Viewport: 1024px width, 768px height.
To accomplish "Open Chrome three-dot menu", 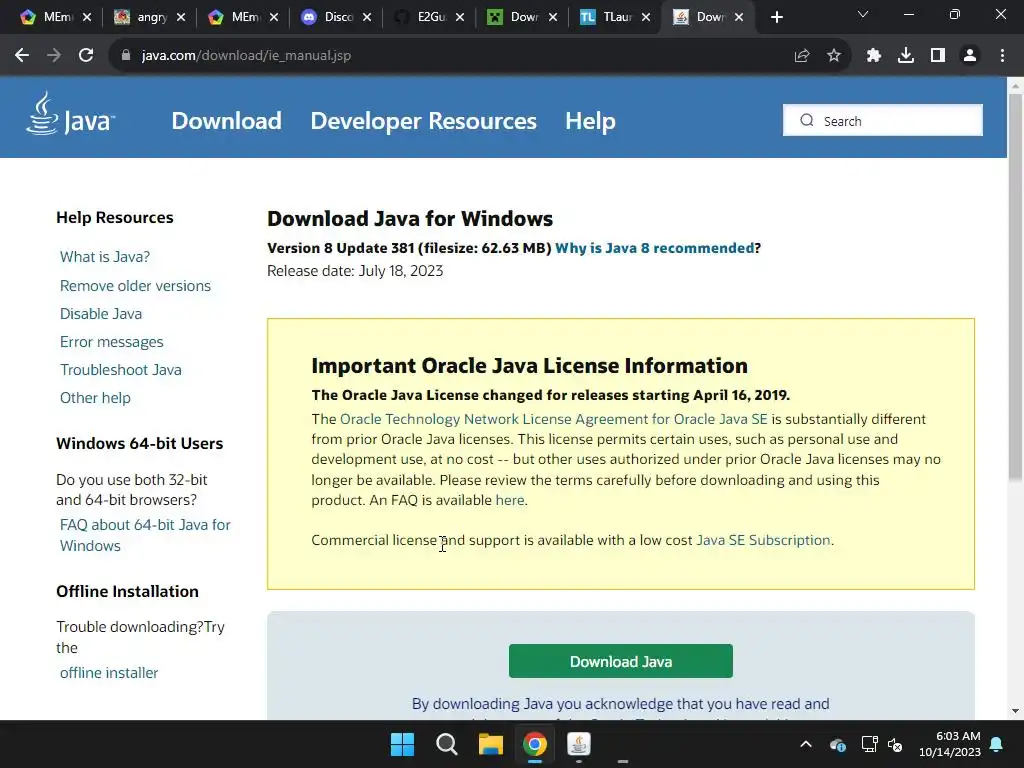I will pyautogui.click(x=1002, y=56).
